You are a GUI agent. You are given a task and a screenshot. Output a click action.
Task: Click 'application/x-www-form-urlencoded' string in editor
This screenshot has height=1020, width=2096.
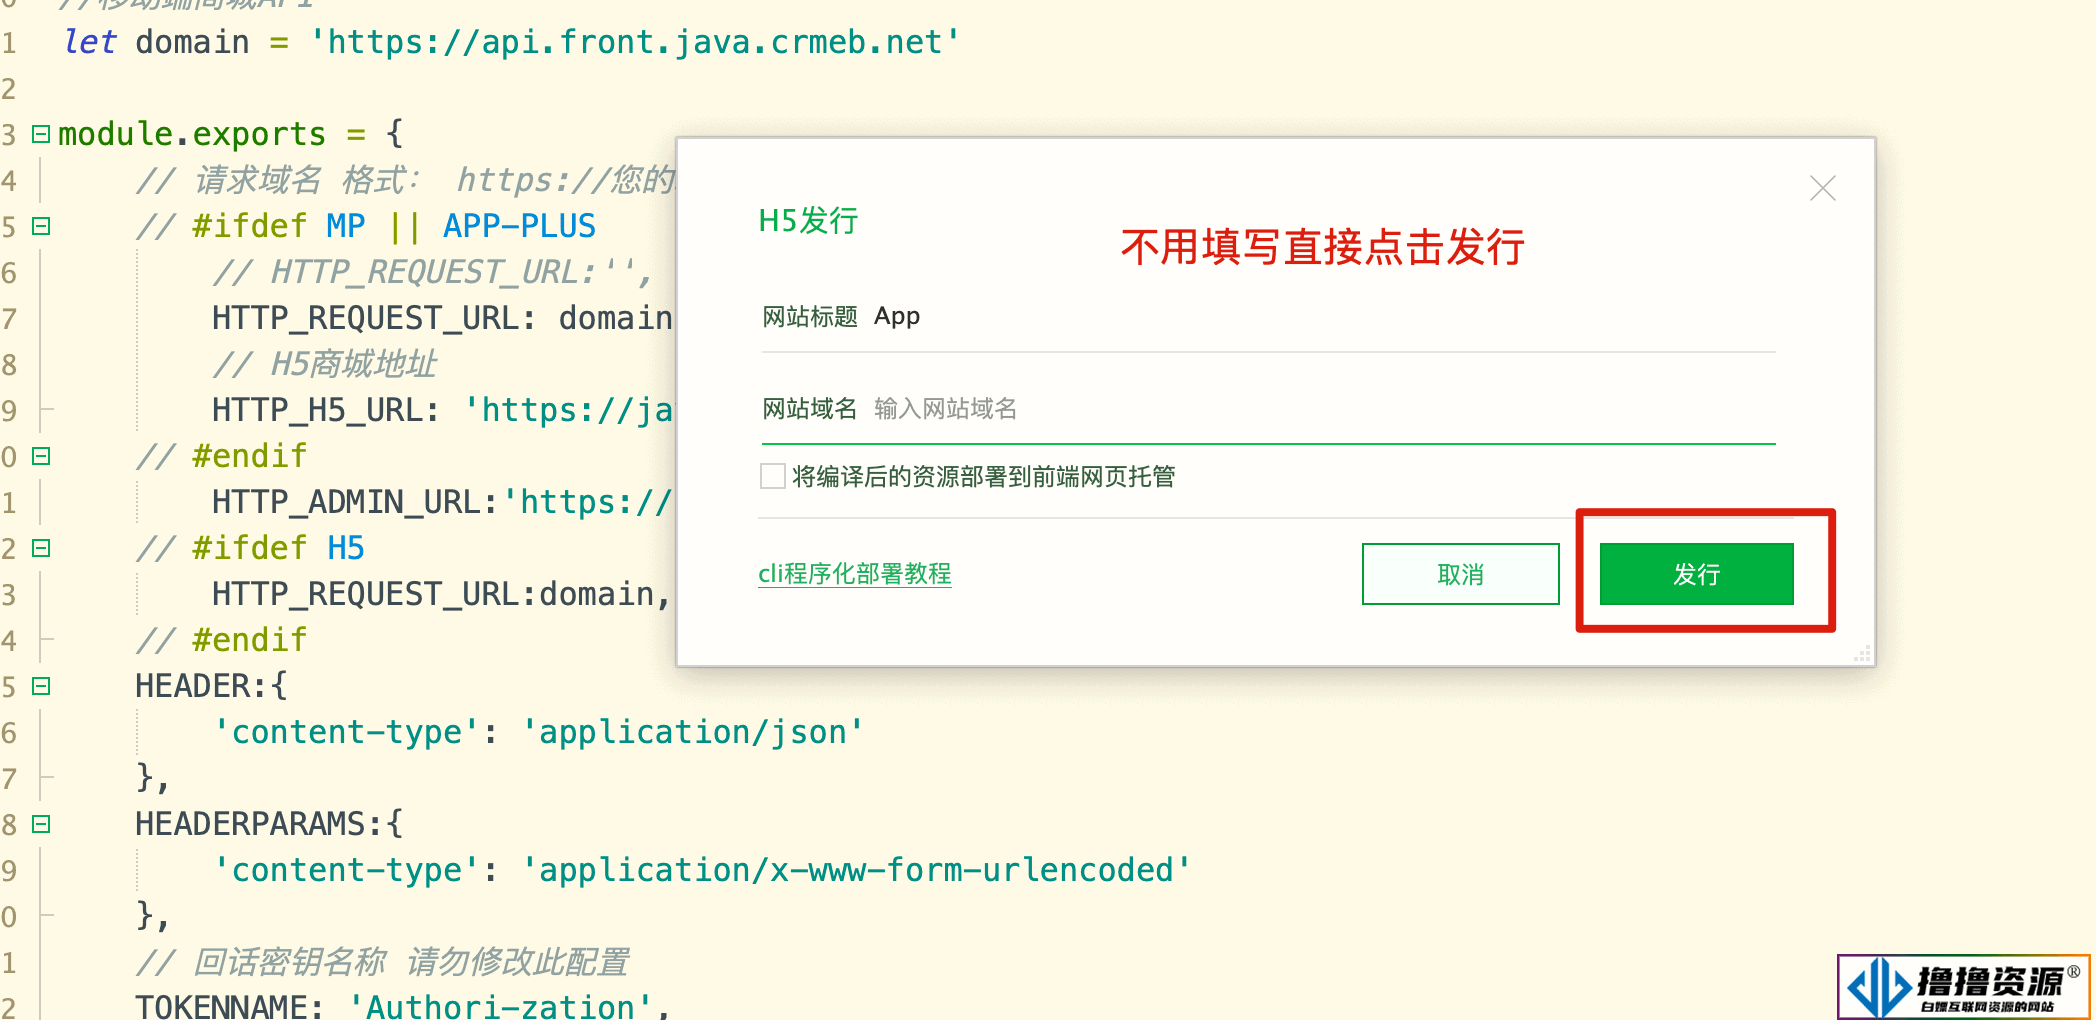pos(856,870)
